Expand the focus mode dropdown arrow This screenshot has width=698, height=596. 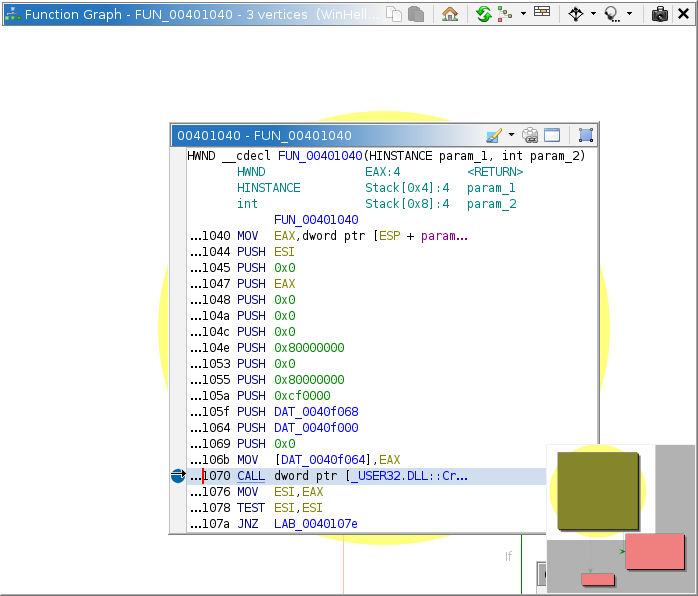[x=629, y=14]
